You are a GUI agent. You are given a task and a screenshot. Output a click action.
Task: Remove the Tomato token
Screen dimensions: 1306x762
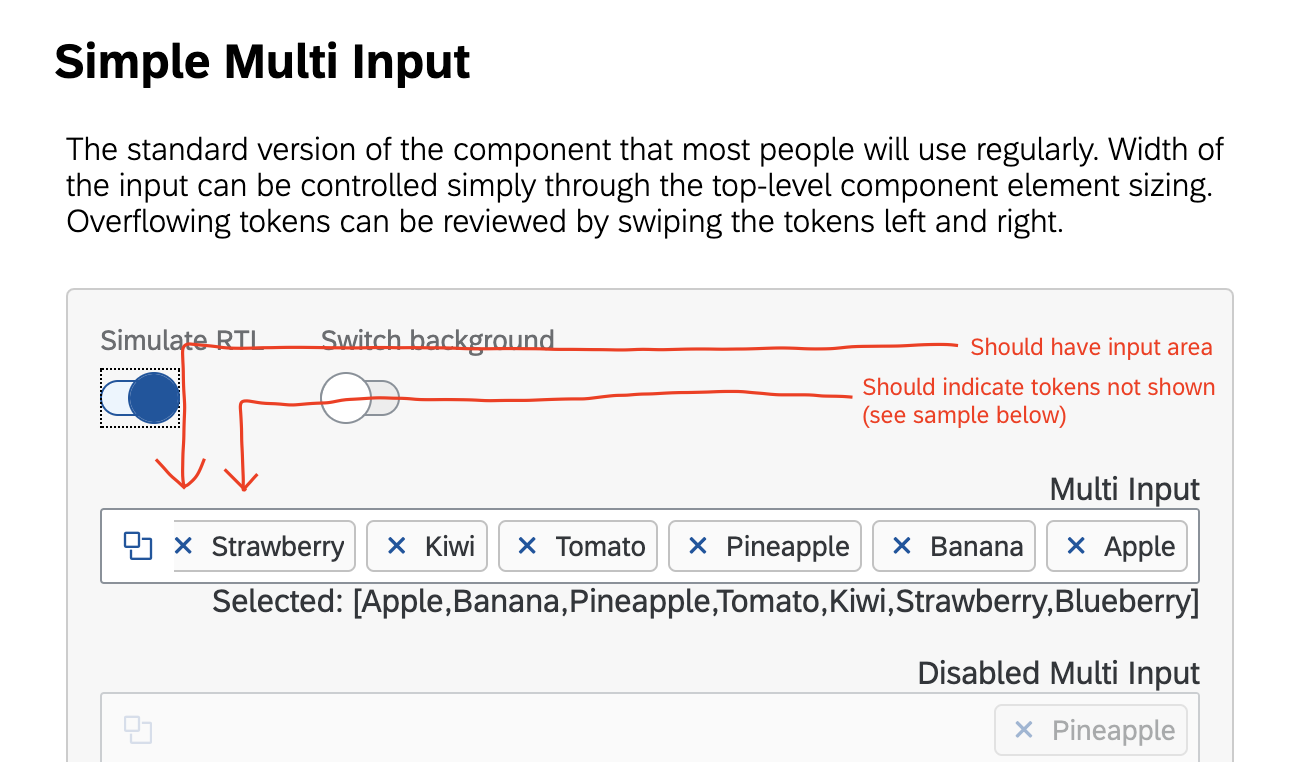(528, 545)
